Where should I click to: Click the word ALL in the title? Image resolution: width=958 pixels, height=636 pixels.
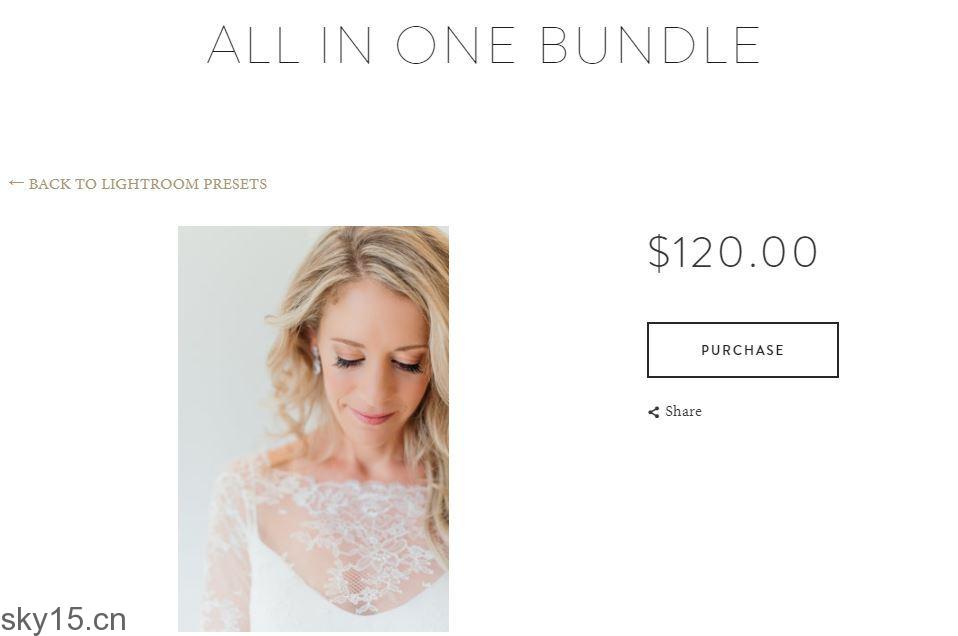click(x=254, y=45)
